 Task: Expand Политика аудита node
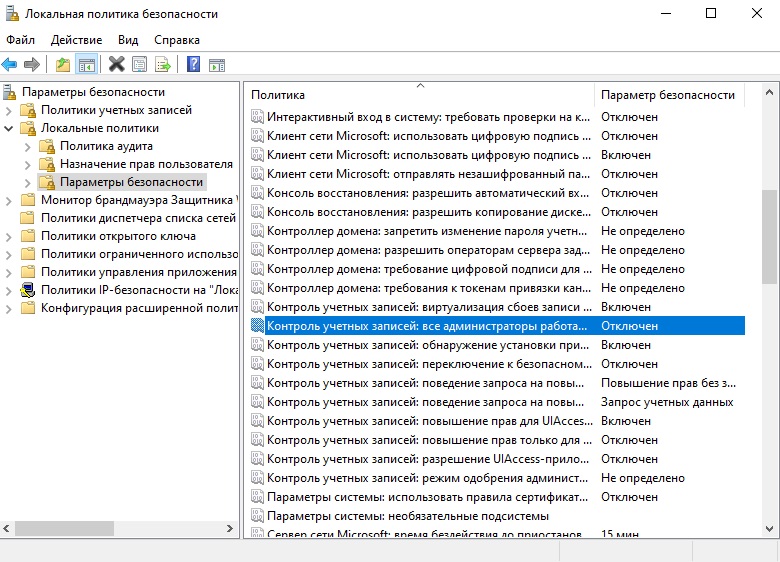point(27,147)
